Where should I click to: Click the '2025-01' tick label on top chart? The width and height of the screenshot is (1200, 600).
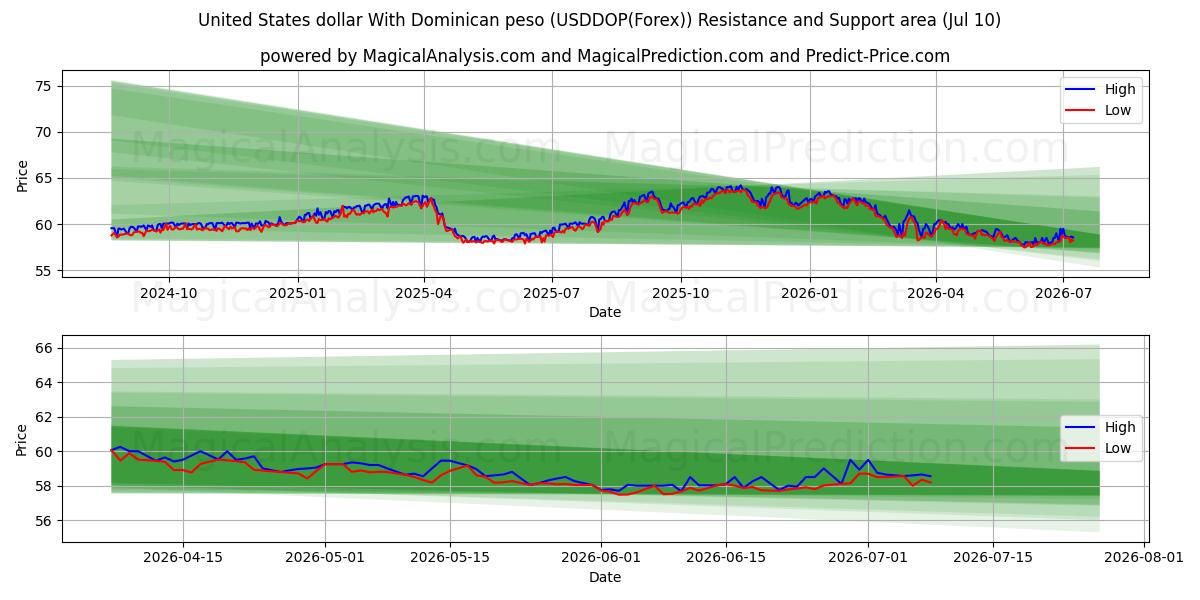pos(298,292)
